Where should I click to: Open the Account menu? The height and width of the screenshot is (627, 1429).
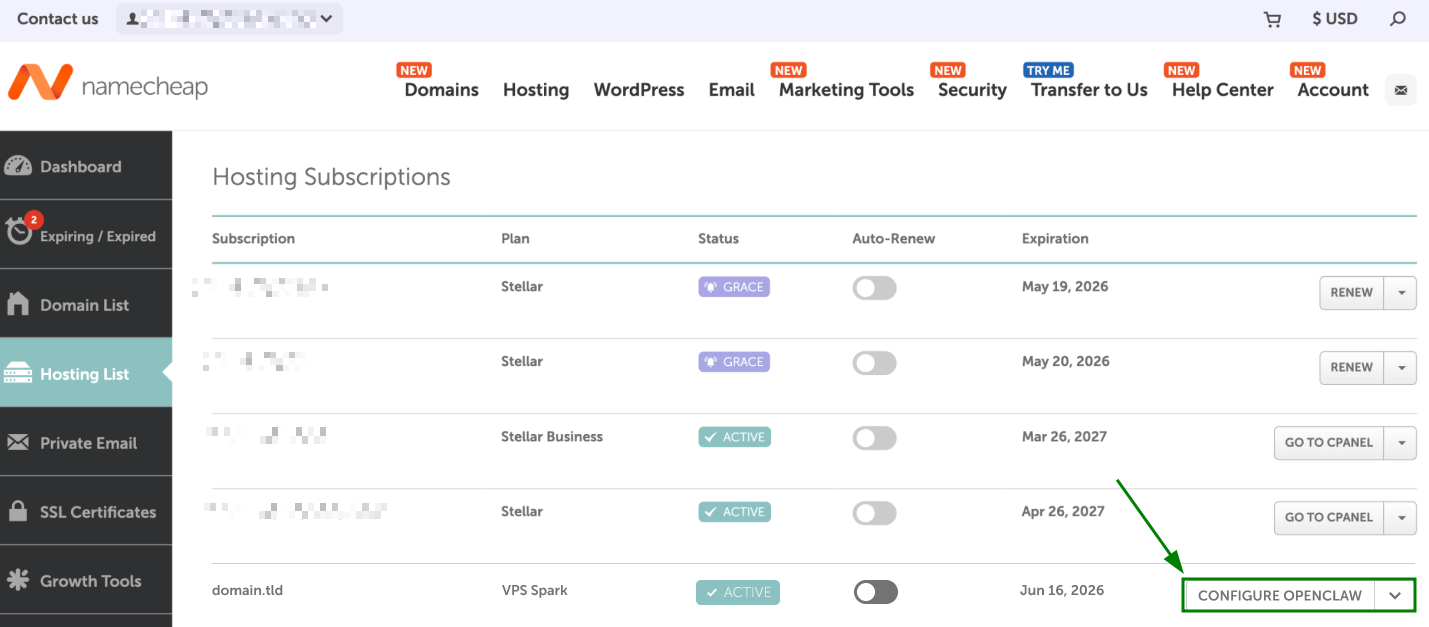pos(1333,90)
